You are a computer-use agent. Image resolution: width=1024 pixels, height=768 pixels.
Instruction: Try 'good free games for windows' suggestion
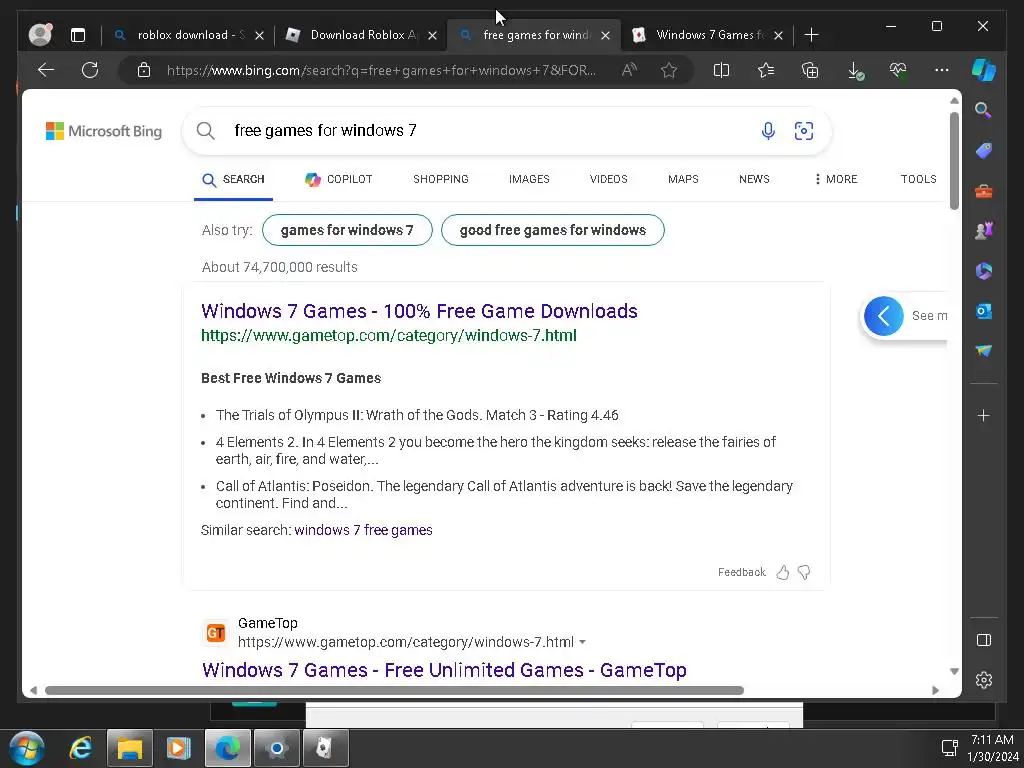coord(552,230)
